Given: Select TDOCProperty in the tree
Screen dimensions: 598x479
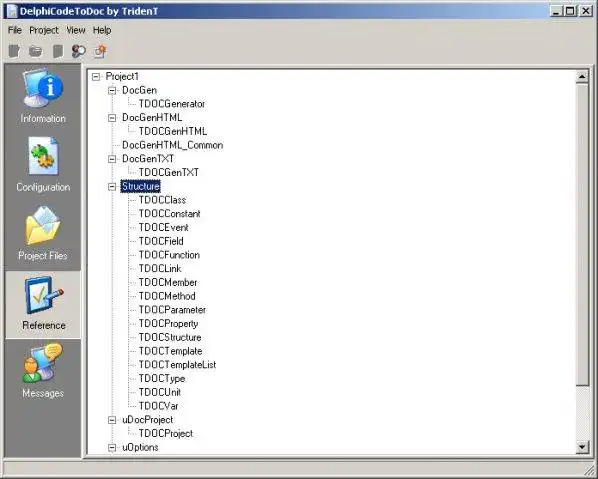Looking at the screenshot, I should point(168,324).
